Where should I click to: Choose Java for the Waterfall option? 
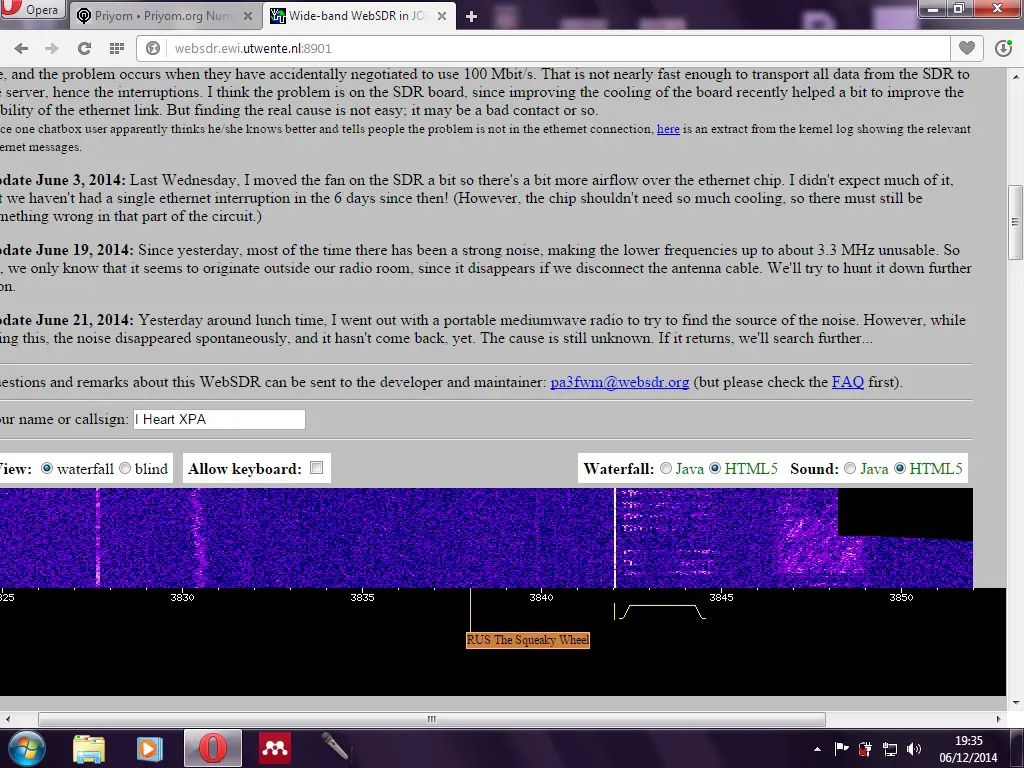(x=666, y=469)
